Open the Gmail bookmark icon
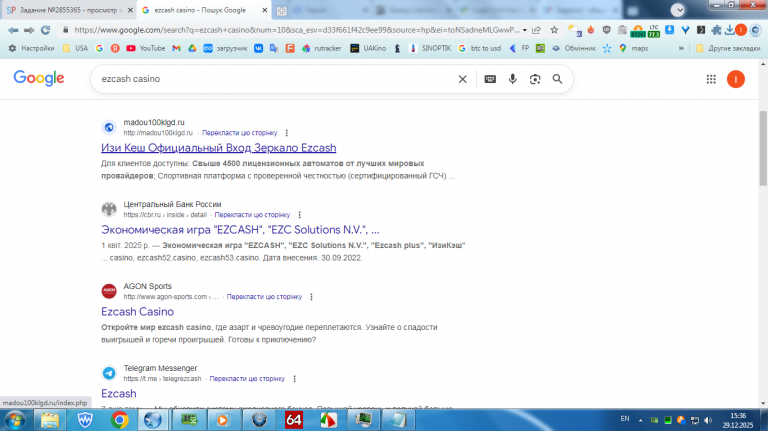Screen dimensions: 768x431 [x=176, y=48]
